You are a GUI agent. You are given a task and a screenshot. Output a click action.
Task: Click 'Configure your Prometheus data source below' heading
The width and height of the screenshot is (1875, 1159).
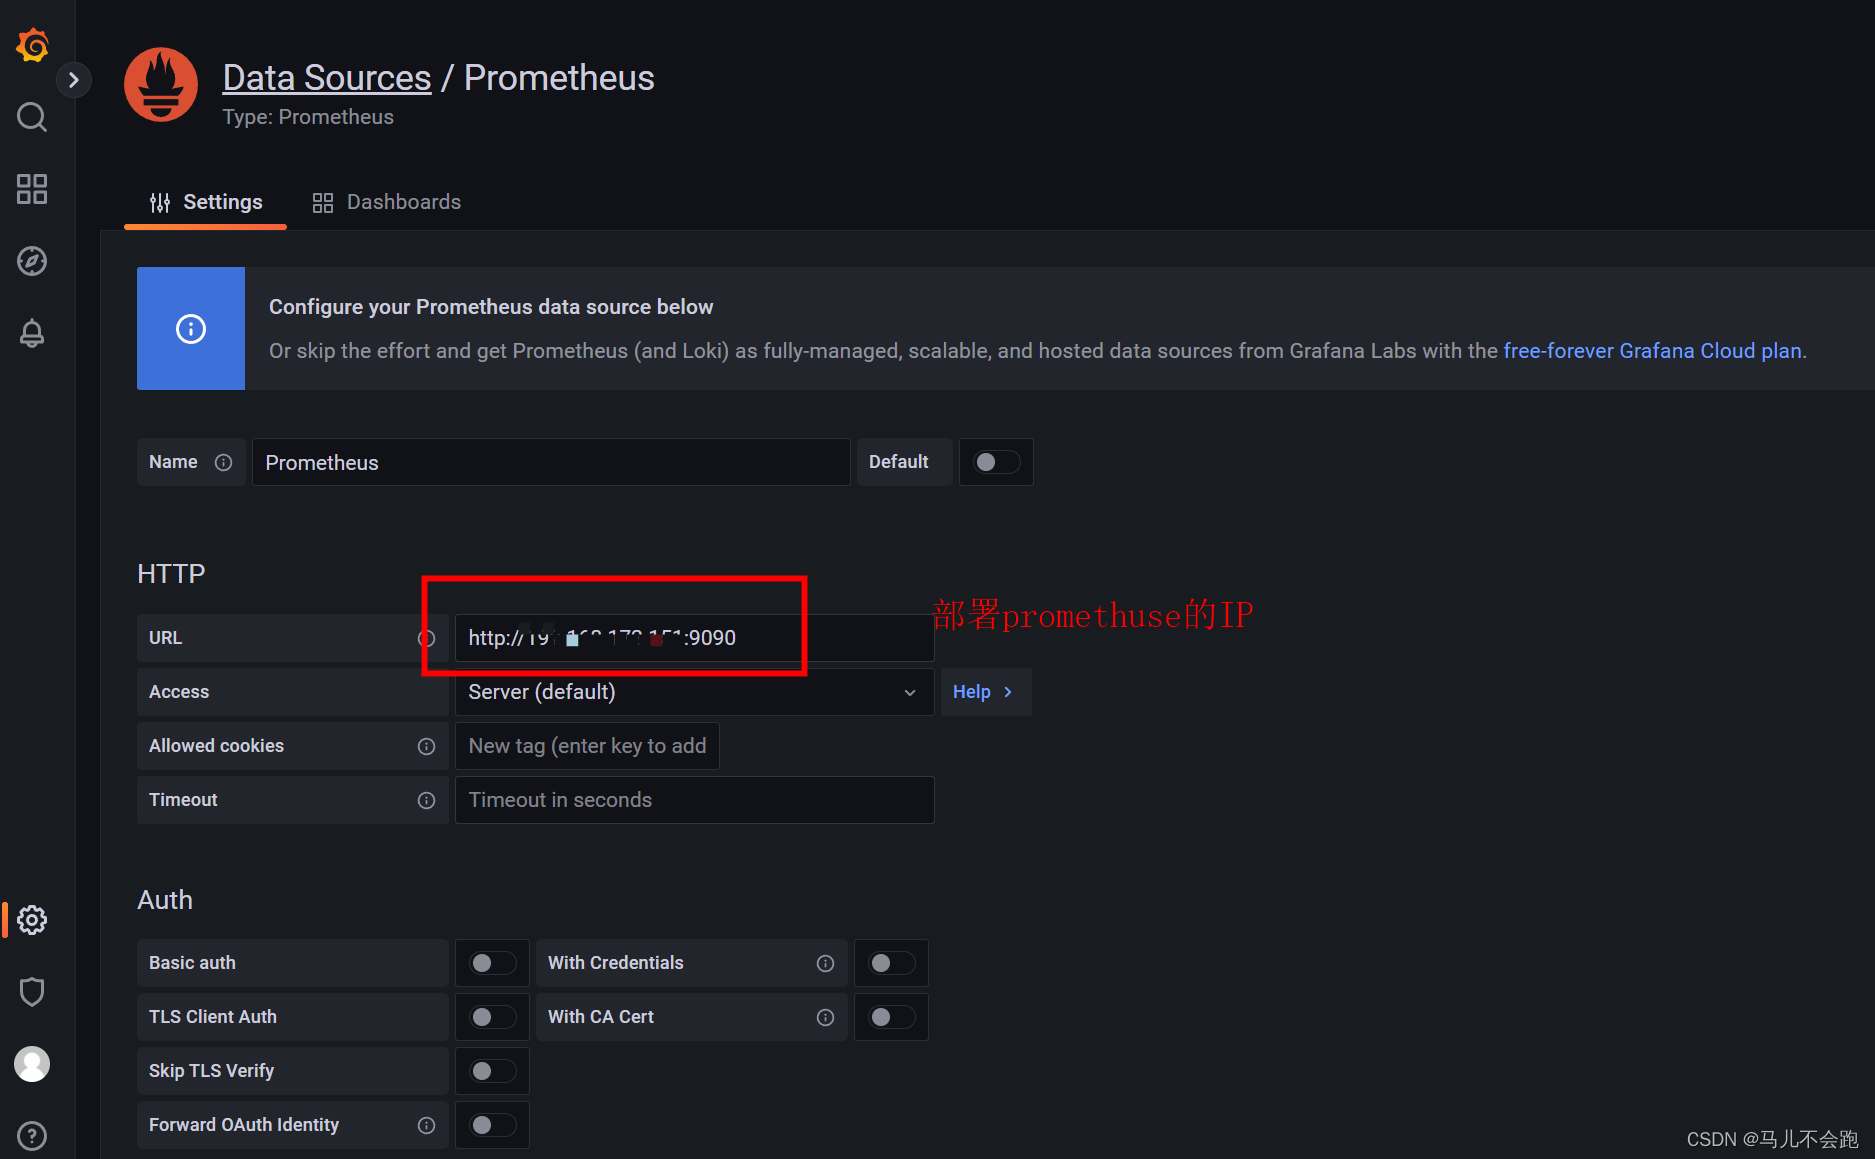tap(491, 307)
